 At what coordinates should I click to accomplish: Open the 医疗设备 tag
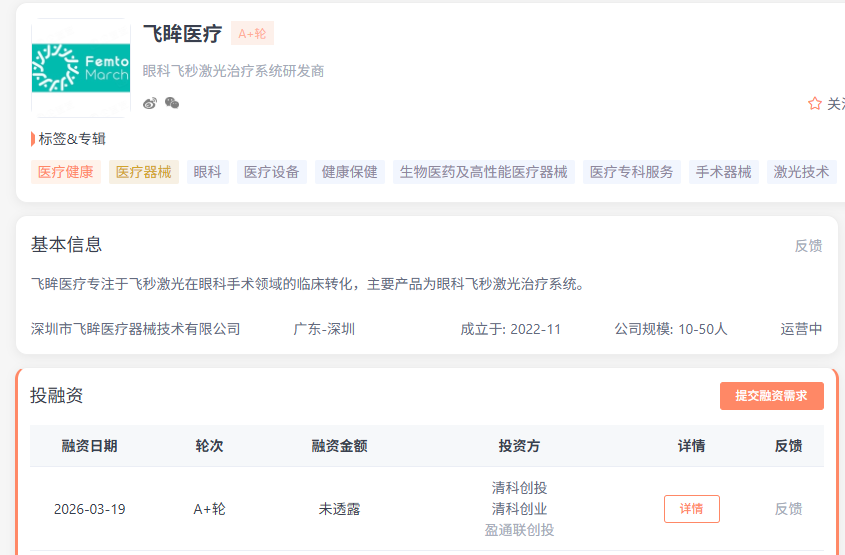click(272, 172)
